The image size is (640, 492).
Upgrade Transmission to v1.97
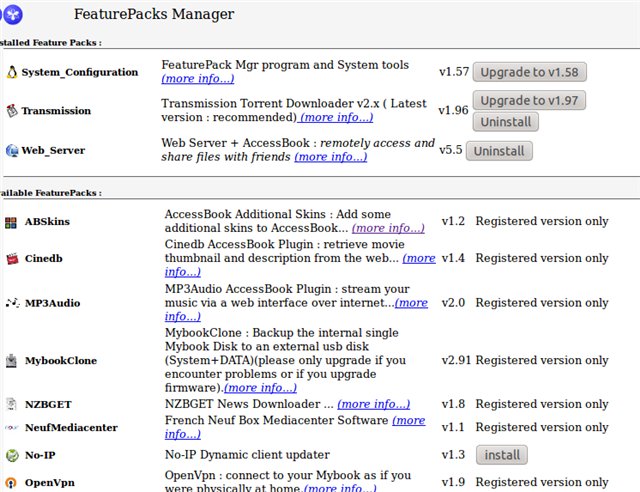pyautogui.click(x=529, y=100)
